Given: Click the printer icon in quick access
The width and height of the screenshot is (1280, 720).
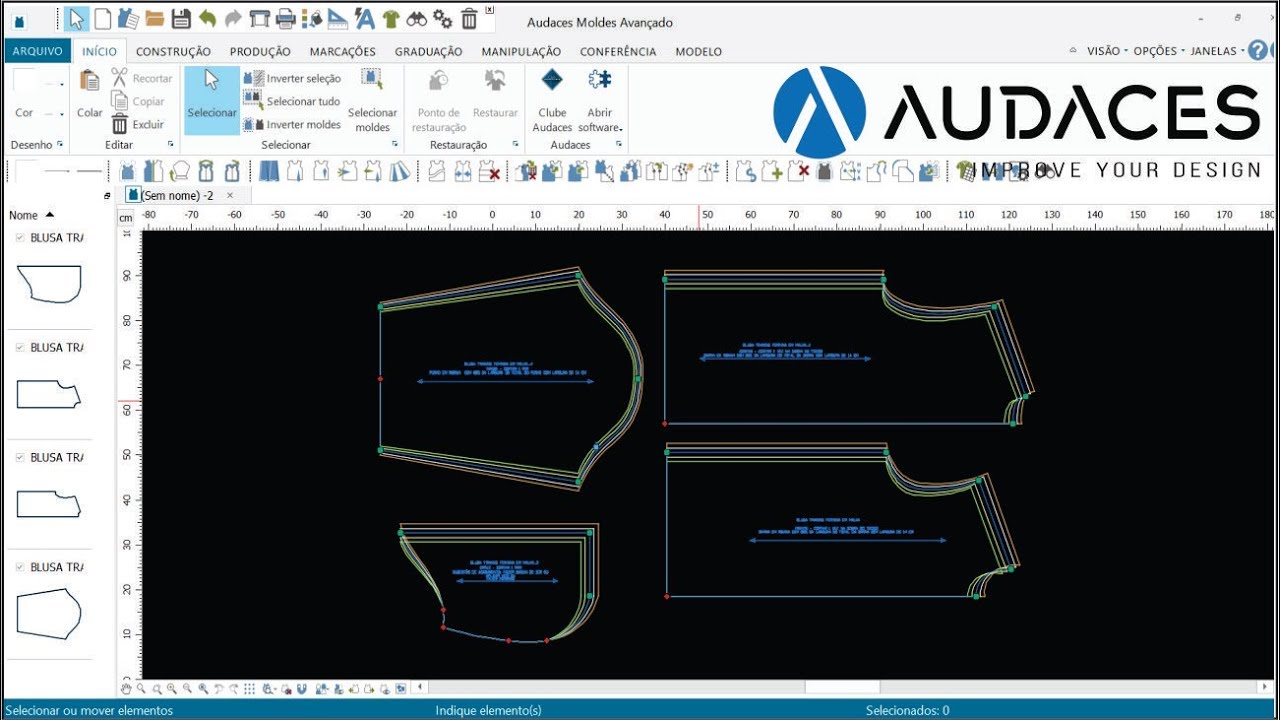Looking at the screenshot, I should (285, 18).
